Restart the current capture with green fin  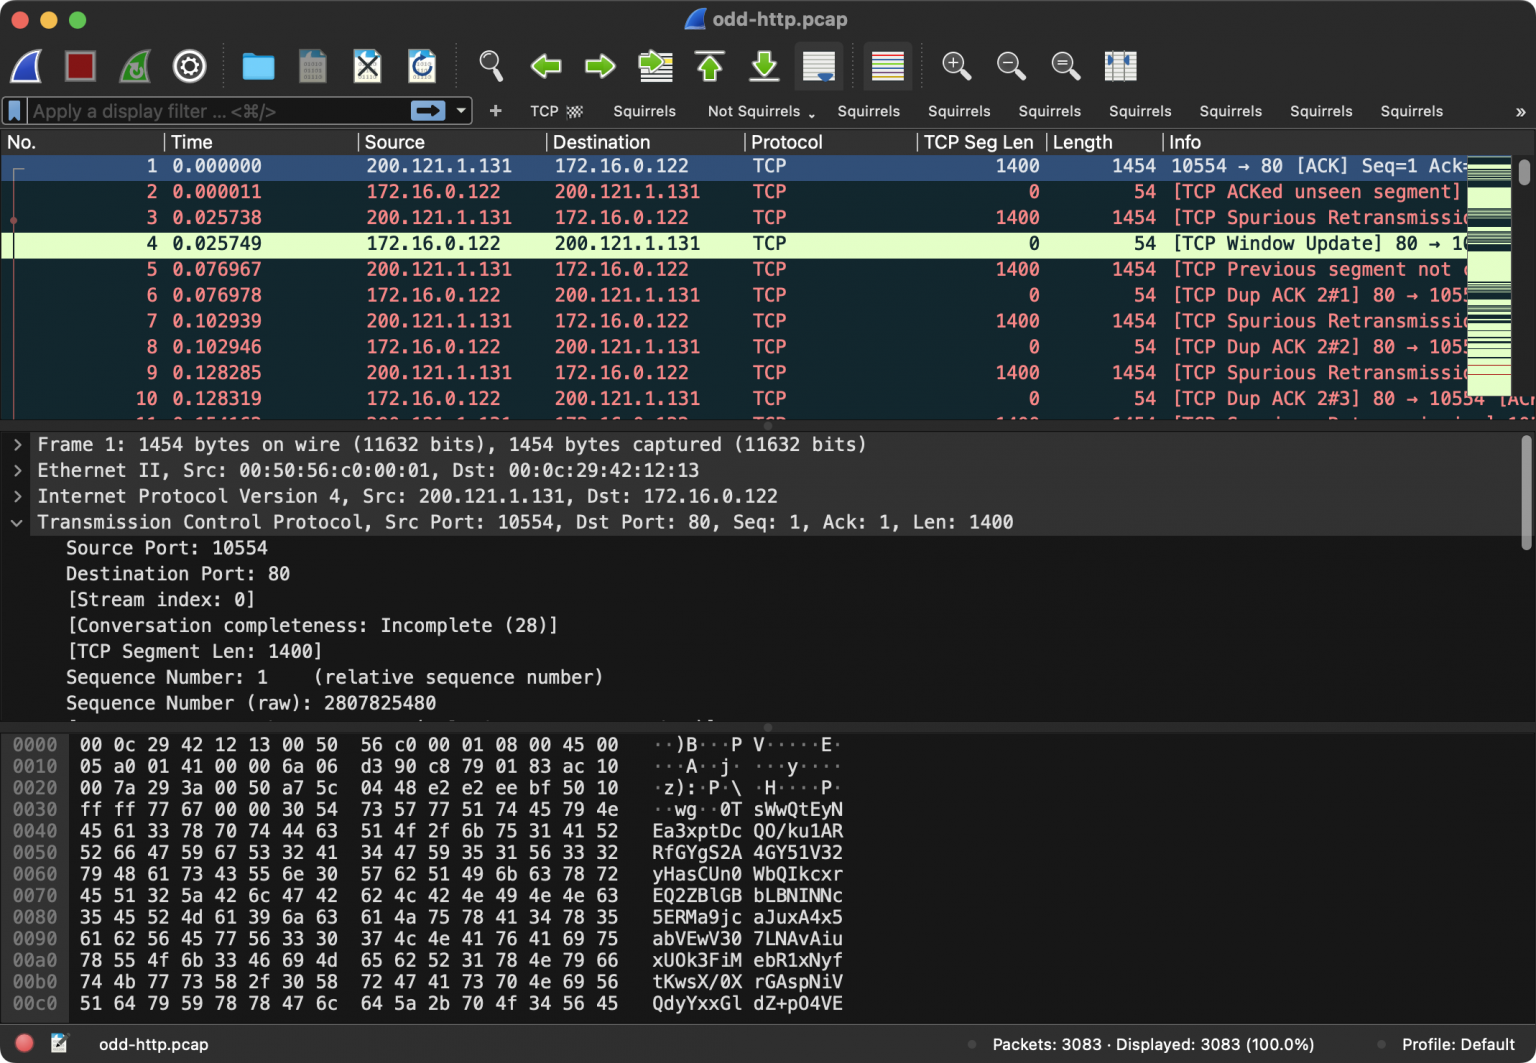pyautogui.click(x=135, y=66)
